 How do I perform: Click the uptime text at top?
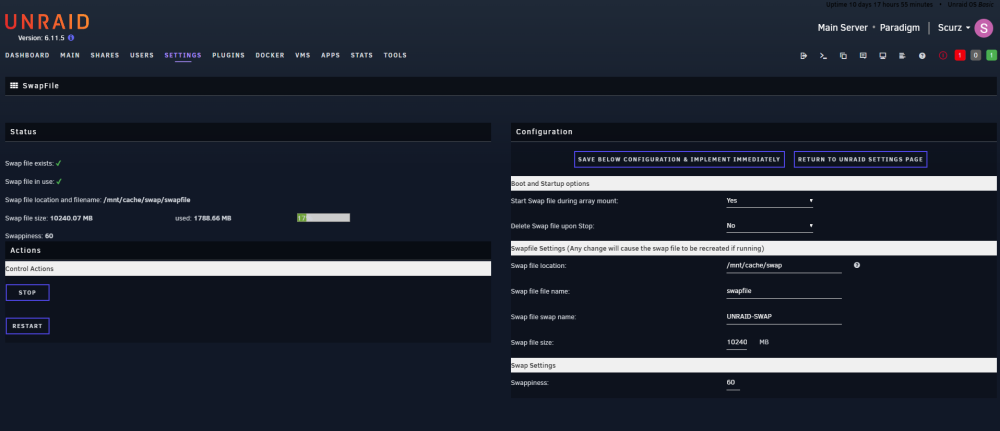click(879, 4)
